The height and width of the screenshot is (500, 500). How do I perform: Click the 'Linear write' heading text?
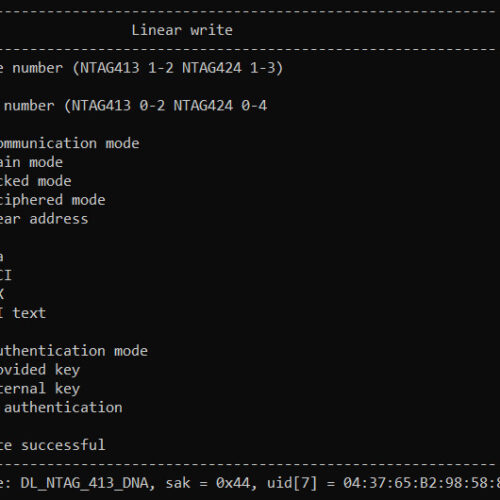pos(182,30)
